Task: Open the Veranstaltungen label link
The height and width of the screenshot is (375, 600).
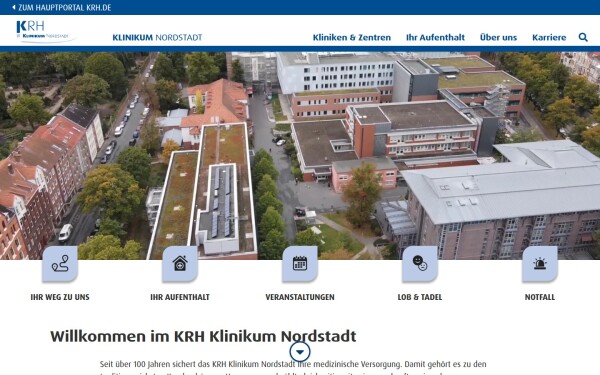Action: (300, 297)
